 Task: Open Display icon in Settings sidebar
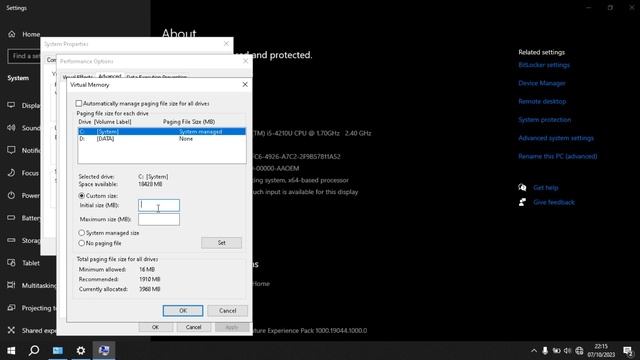point(11,105)
